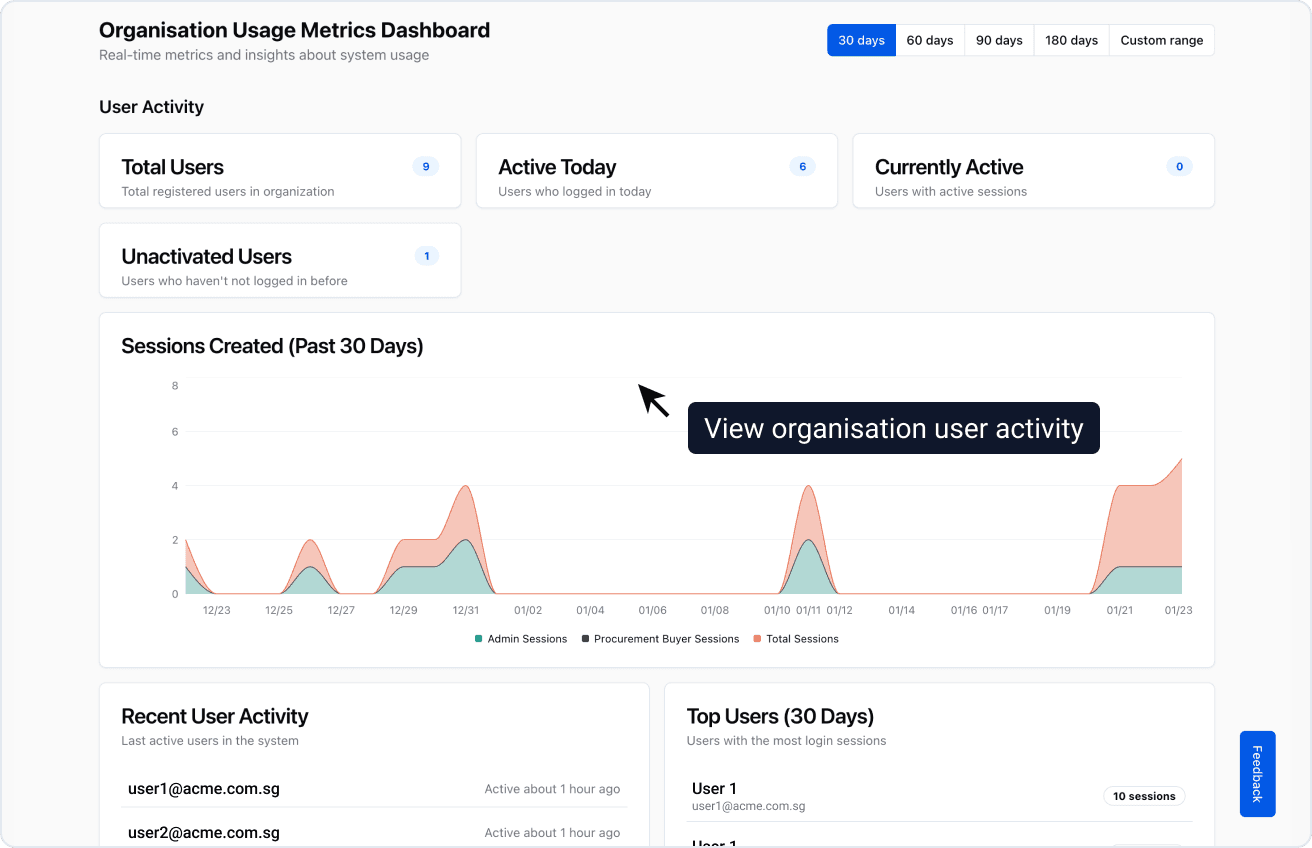This screenshot has height=848, width=1312.
Task: Click the Total Users count badge
Action: [x=426, y=166]
